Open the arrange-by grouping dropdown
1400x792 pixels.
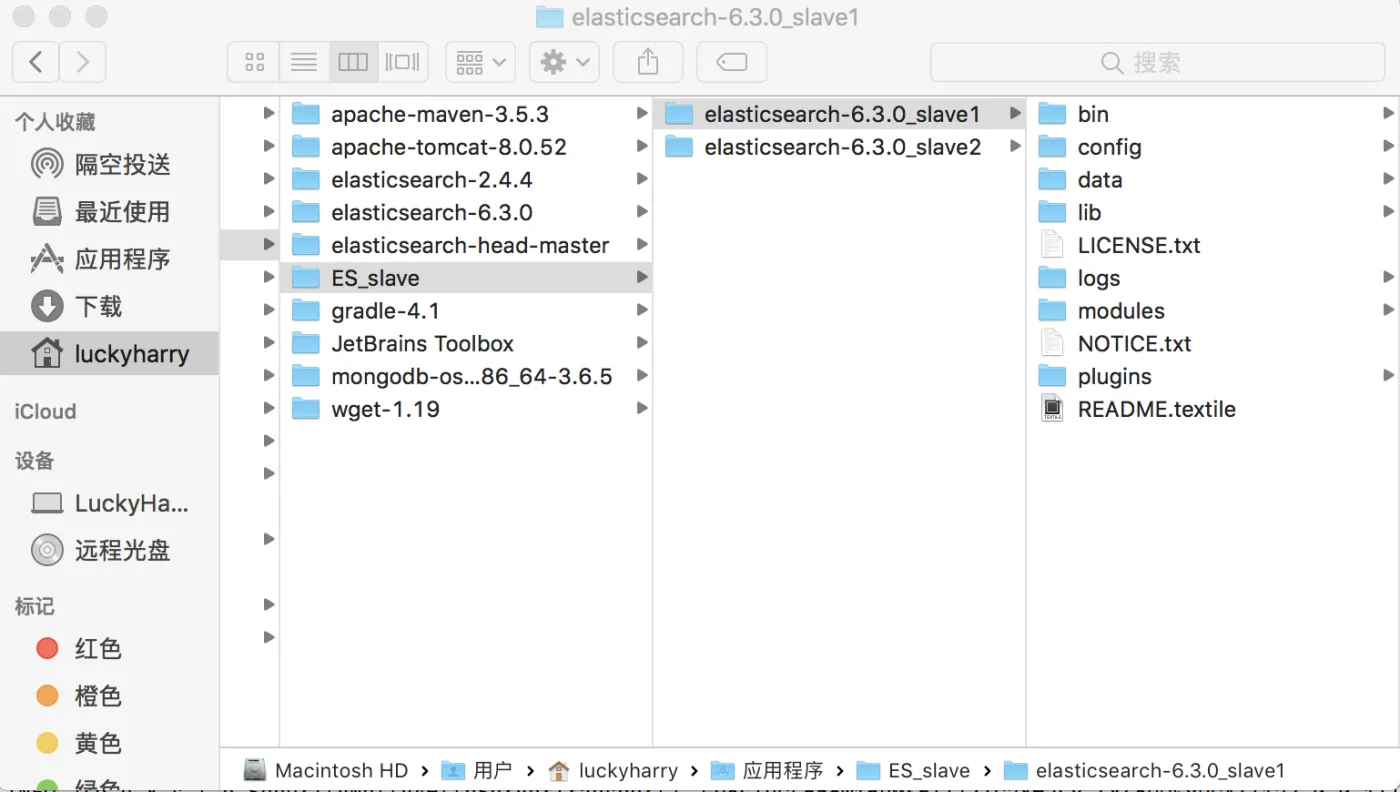point(480,62)
